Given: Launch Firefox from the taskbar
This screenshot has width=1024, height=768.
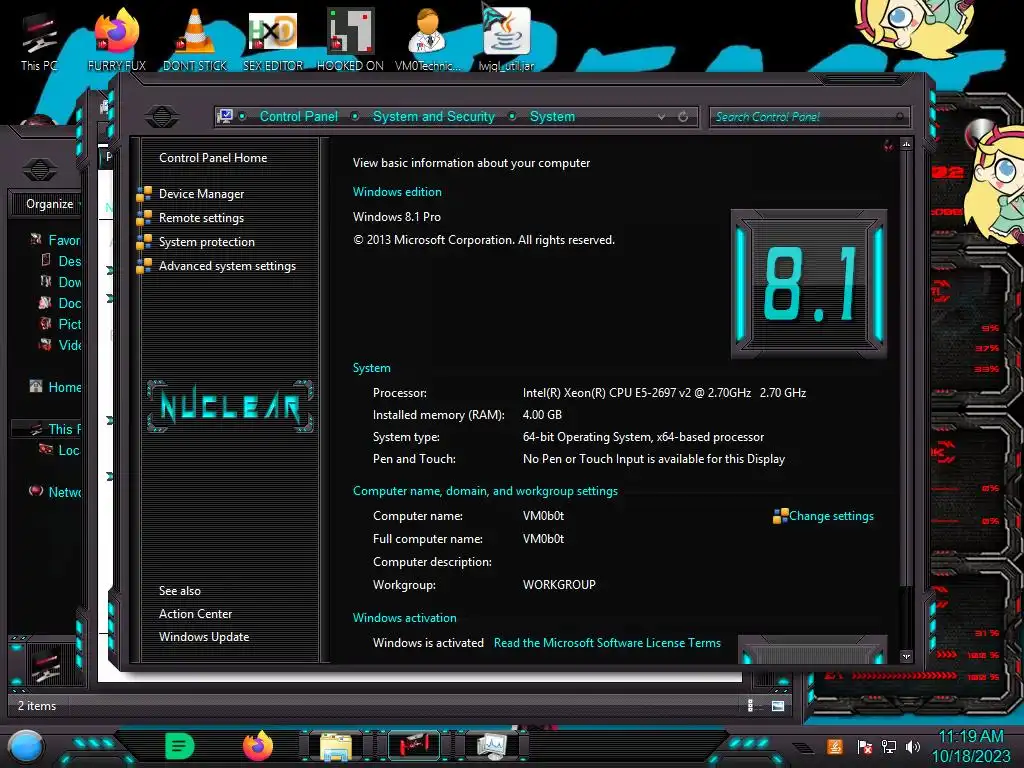Looking at the screenshot, I should 258,746.
